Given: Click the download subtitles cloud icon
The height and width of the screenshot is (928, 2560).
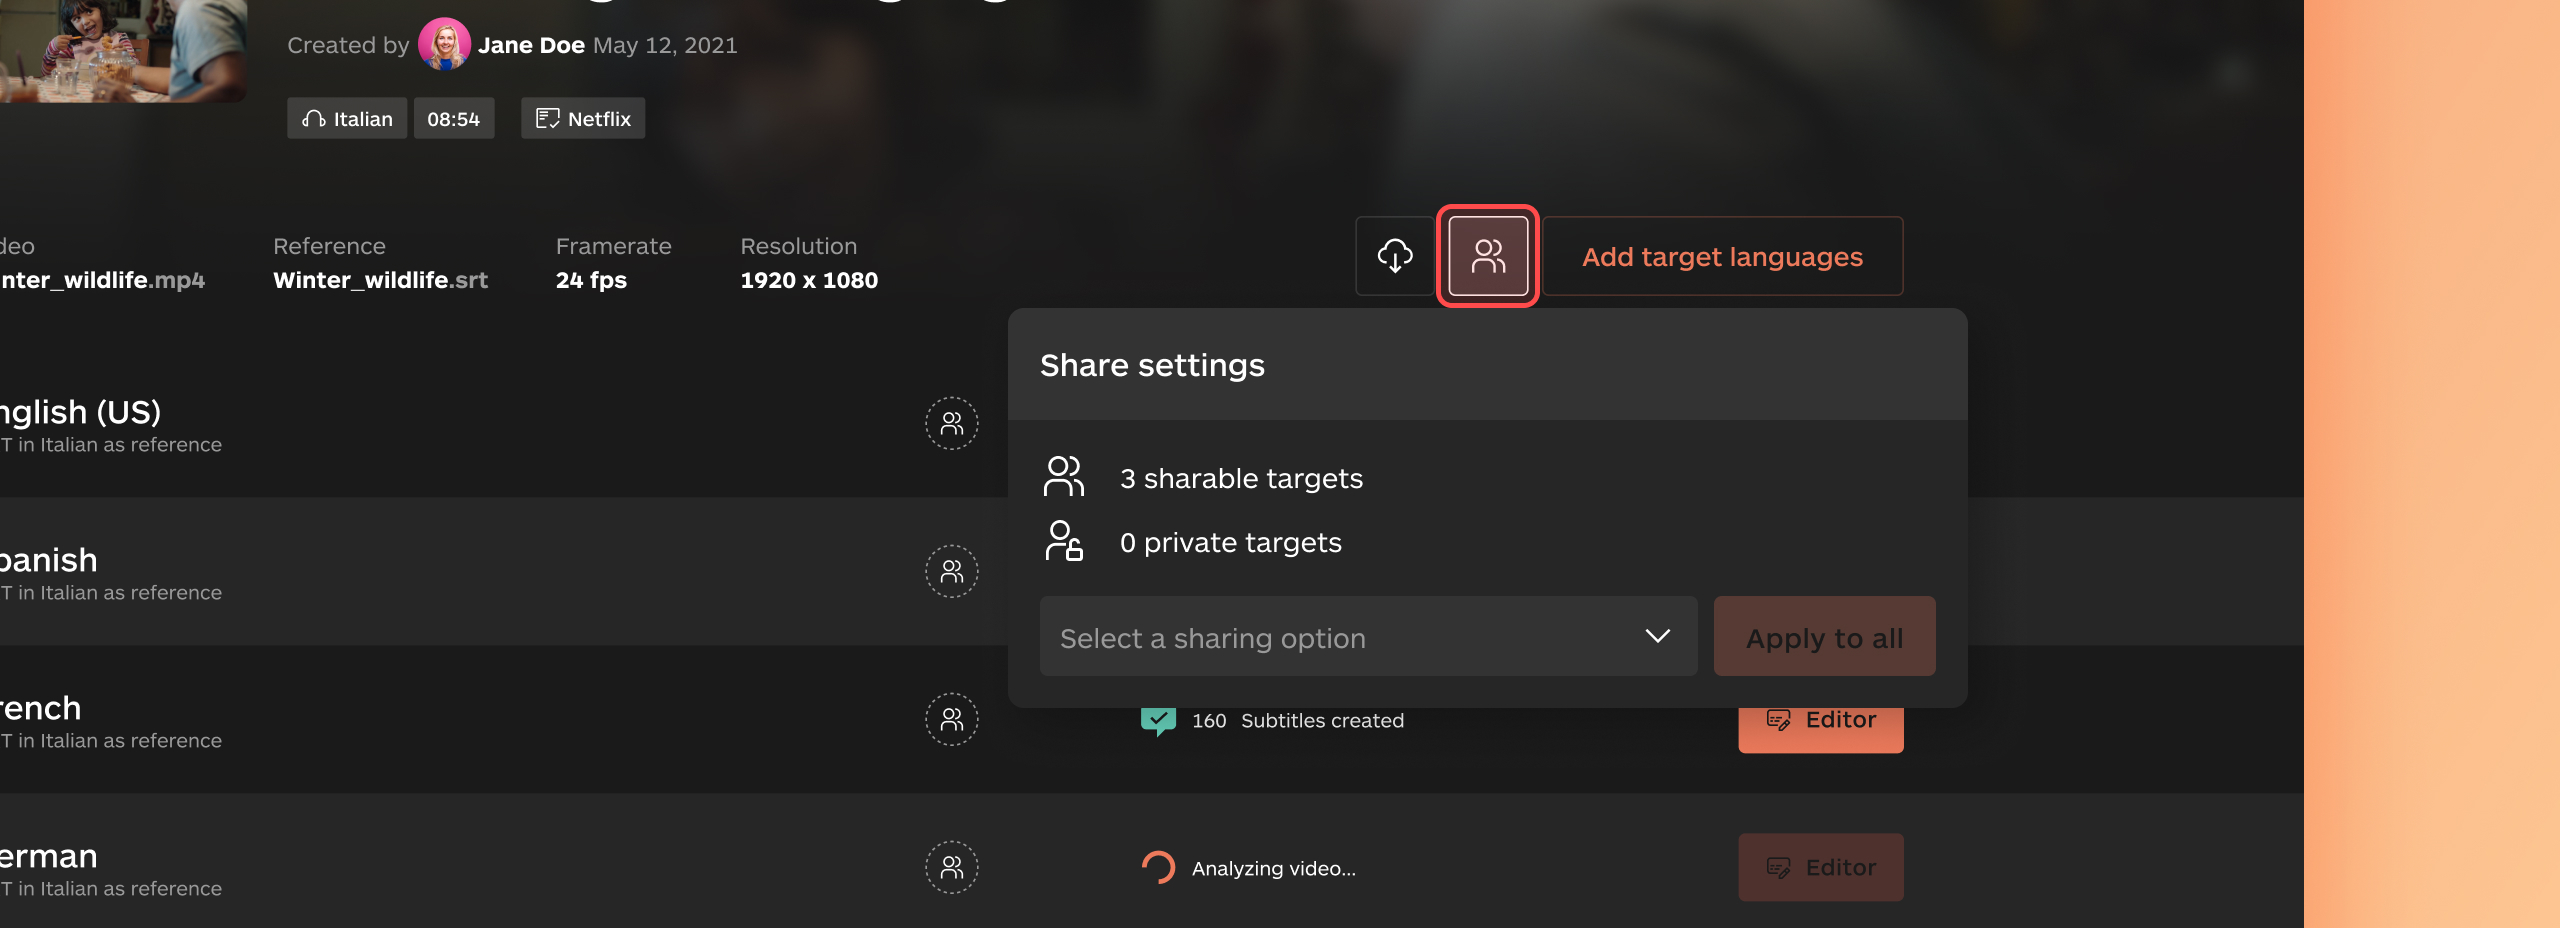Looking at the screenshot, I should 1396,256.
